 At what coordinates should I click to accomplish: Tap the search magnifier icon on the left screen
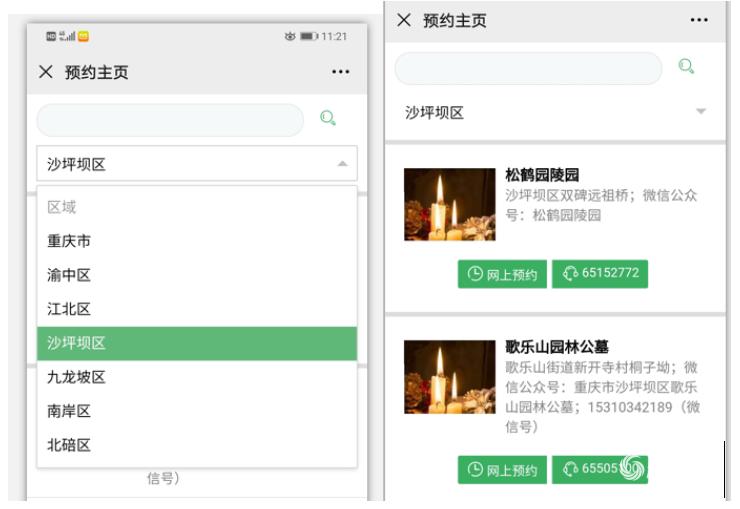pyautogui.click(x=328, y=117)
